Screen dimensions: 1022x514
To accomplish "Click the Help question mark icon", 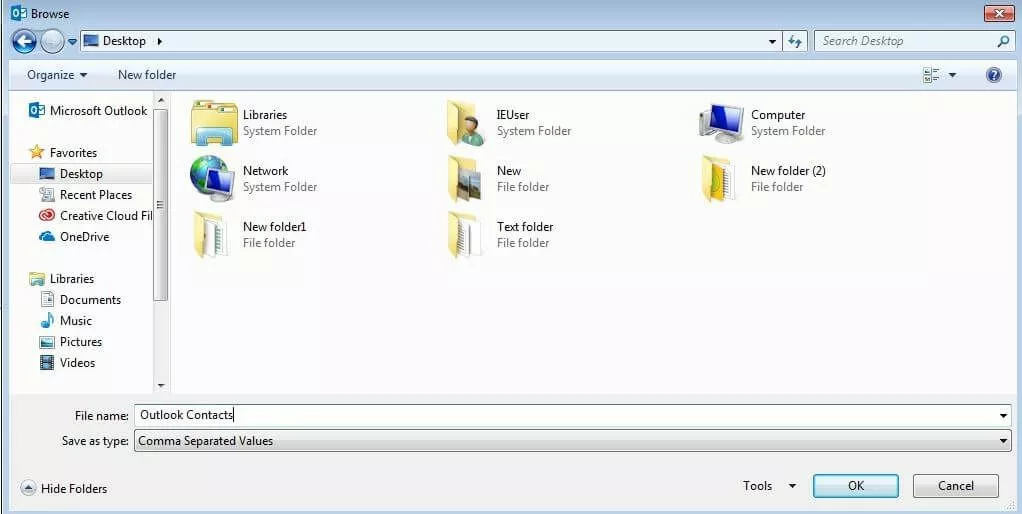I will (993, 75).
